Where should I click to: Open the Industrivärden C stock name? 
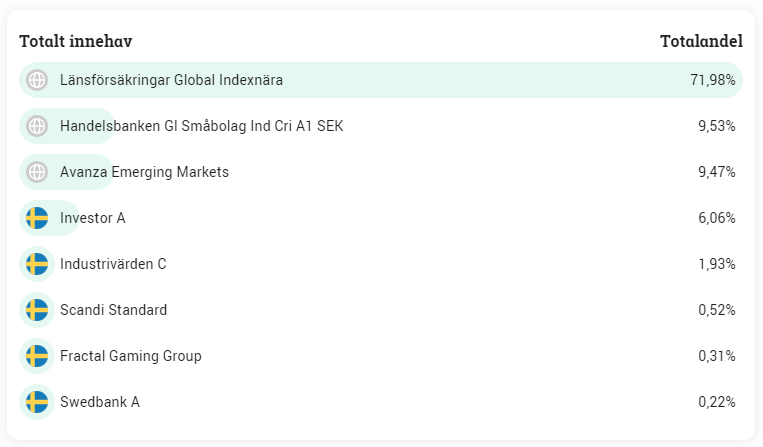(113, 264)
